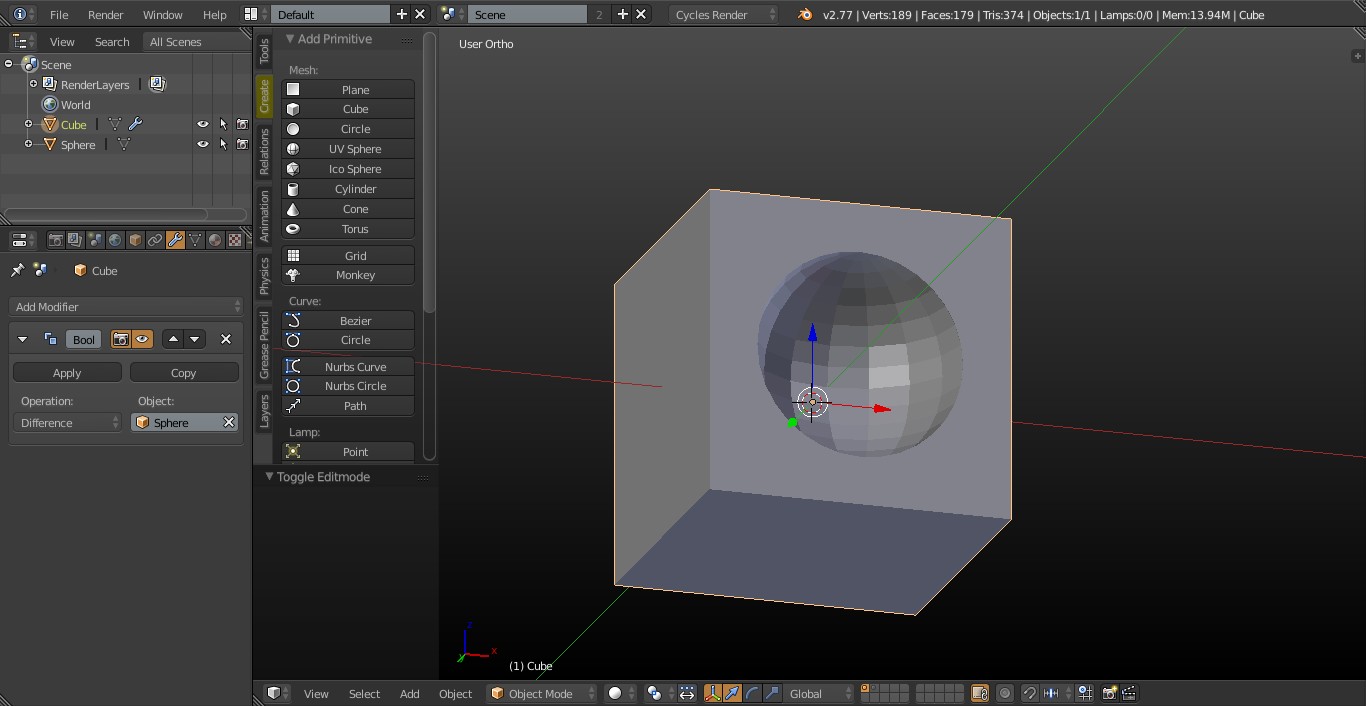This screenshot has height=706, width=1366.
Task: Open the Cycles Render engine dropdown
Action: point(724,14)
